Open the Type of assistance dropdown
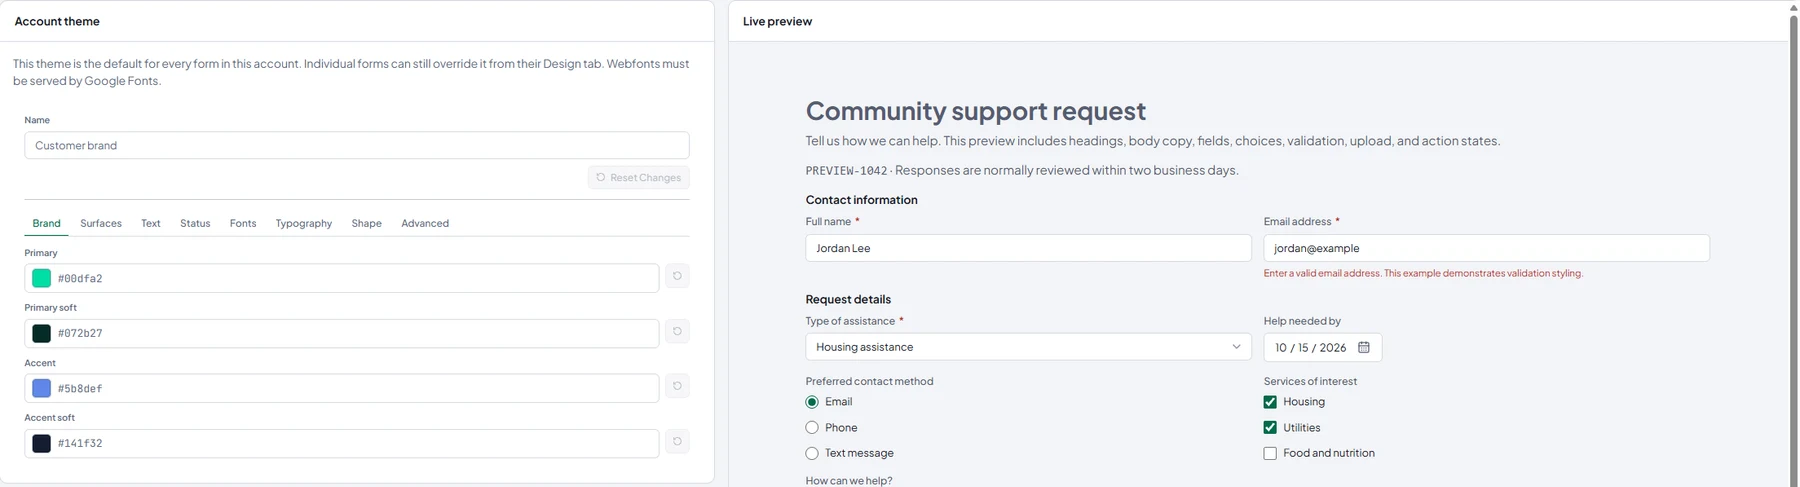Screen dimensions: 1800x487 point(1028,347)
